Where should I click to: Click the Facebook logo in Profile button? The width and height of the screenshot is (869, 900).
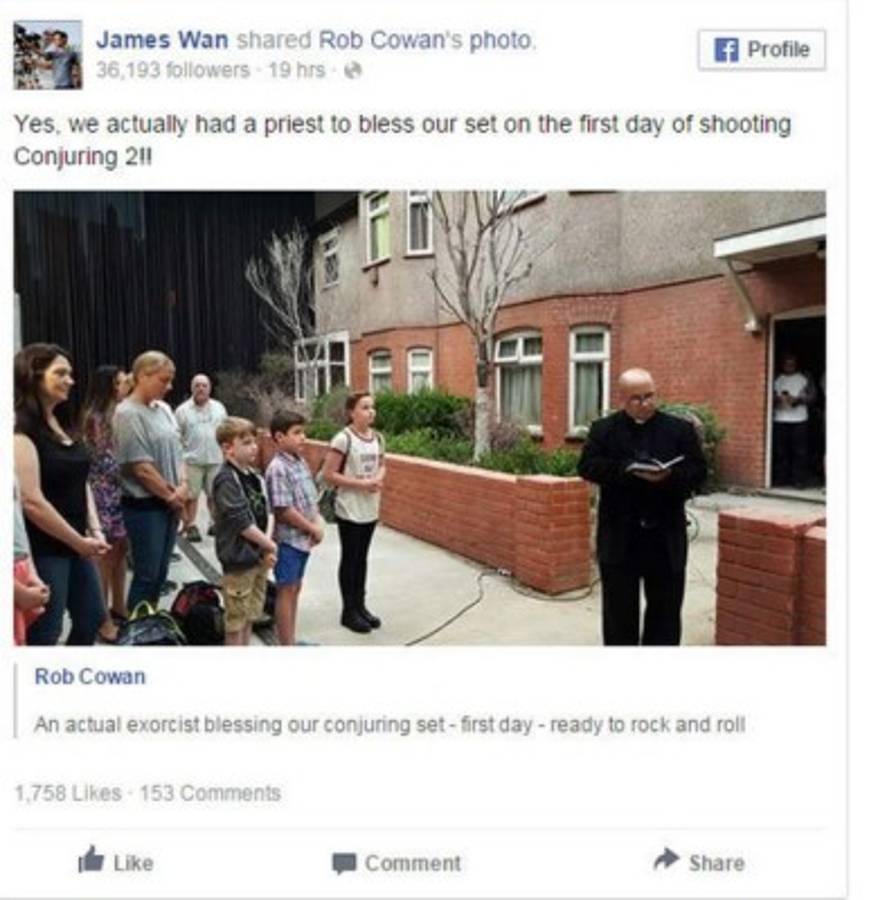tap(726, 50)
